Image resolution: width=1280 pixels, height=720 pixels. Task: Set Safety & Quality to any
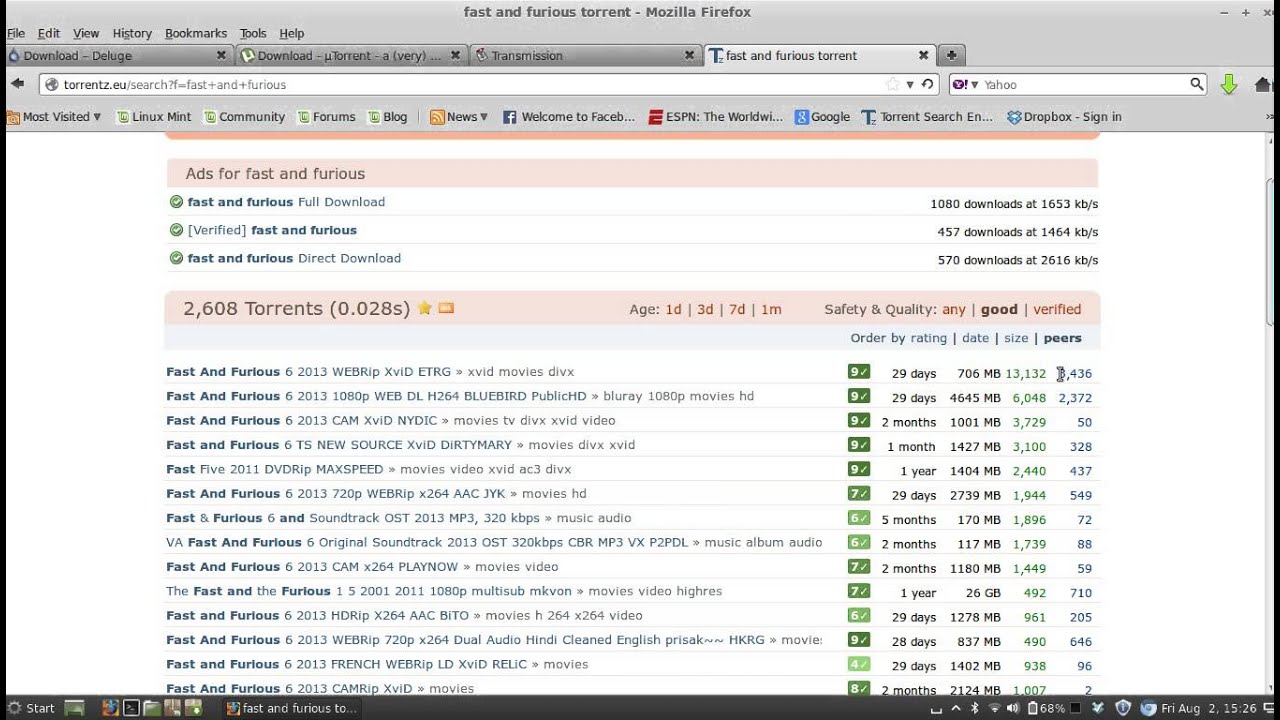(x=954, y=310)
